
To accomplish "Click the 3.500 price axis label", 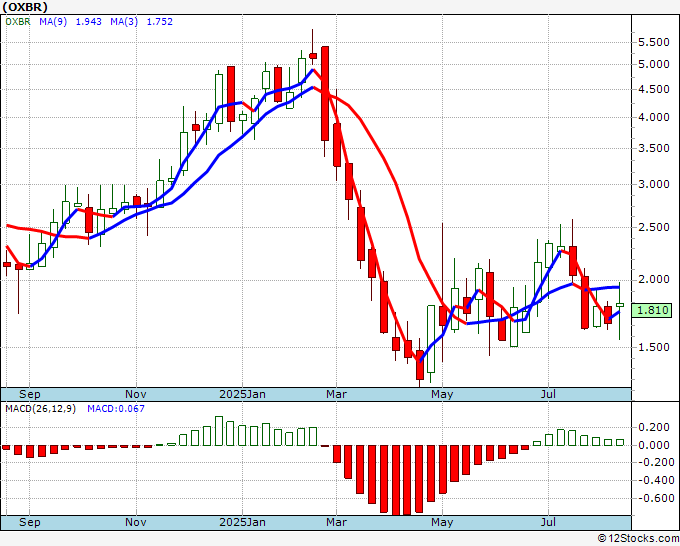I will tap(654, 148).
